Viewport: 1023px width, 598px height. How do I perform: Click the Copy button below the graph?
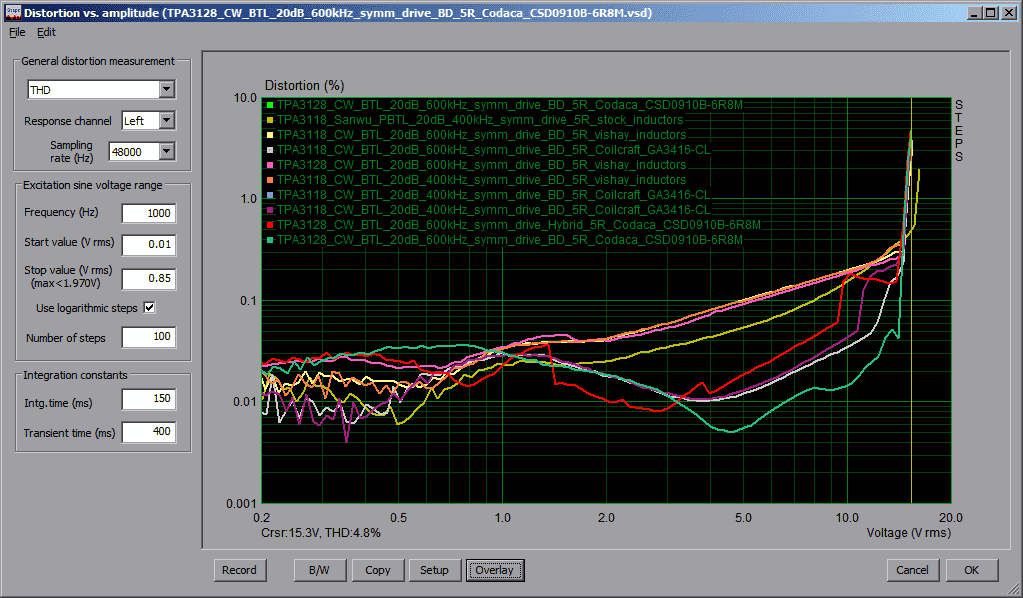[378, 570]
